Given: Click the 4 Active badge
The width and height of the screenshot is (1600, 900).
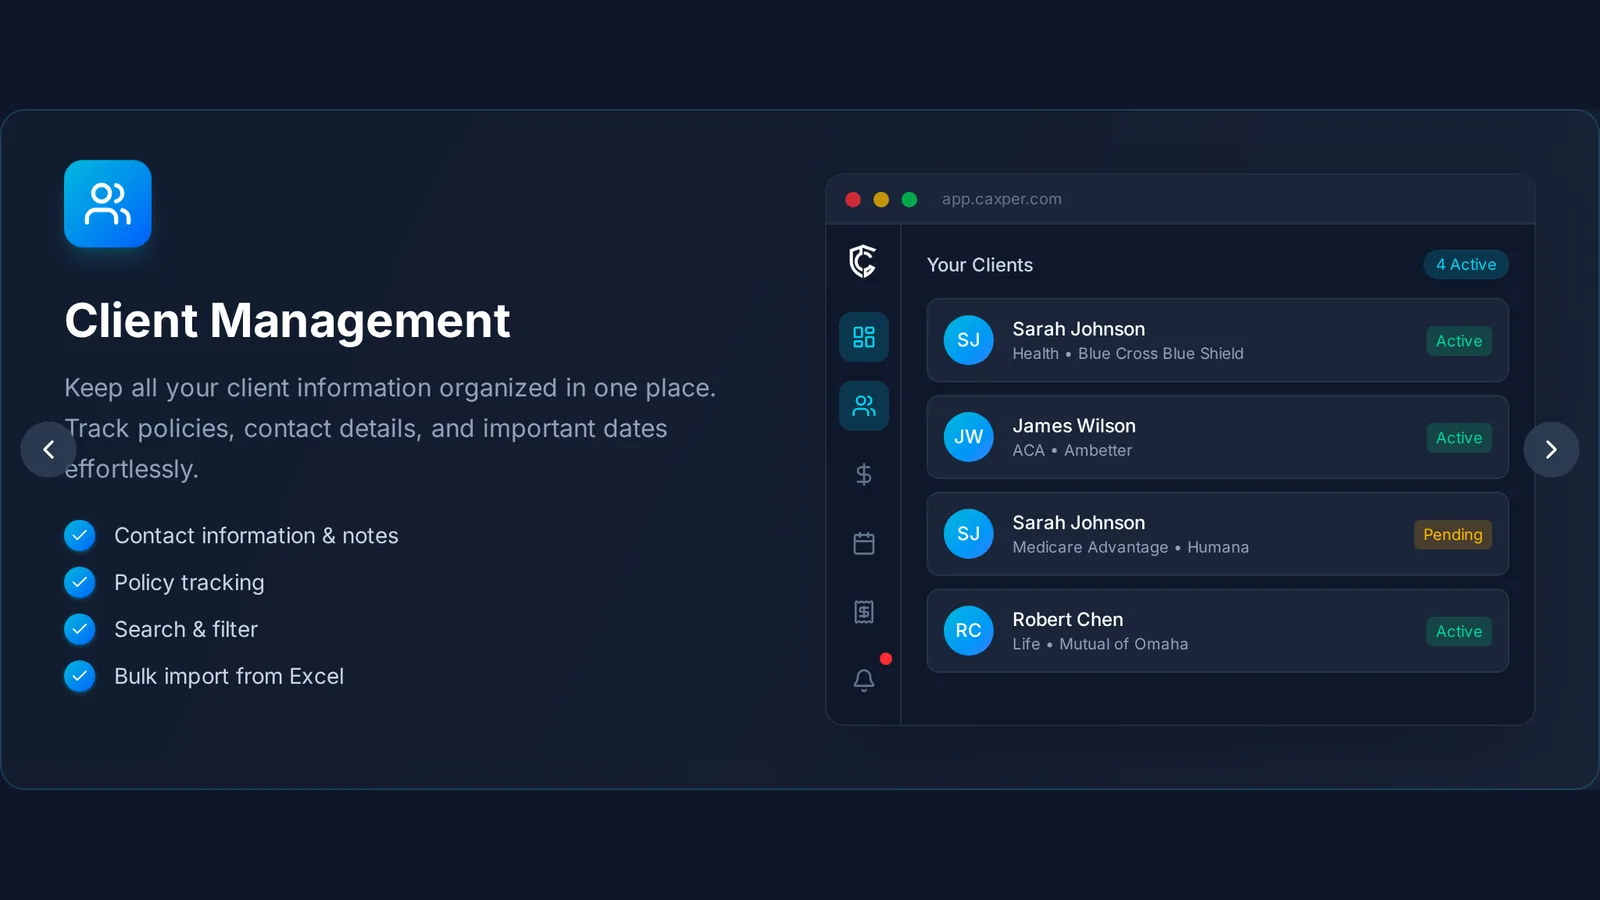Looking at the screenshot, I should [1466, 265].
